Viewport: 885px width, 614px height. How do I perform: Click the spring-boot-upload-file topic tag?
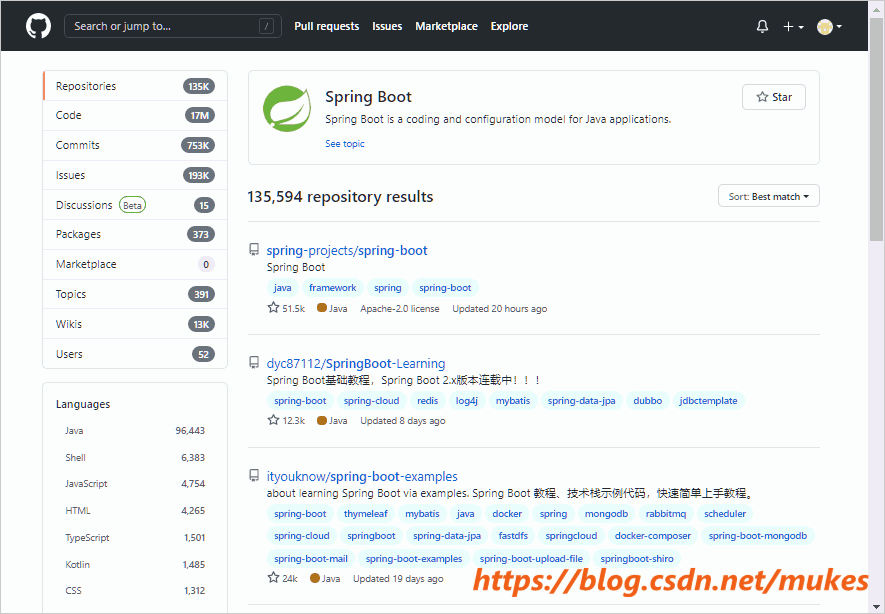click(531, 559)
